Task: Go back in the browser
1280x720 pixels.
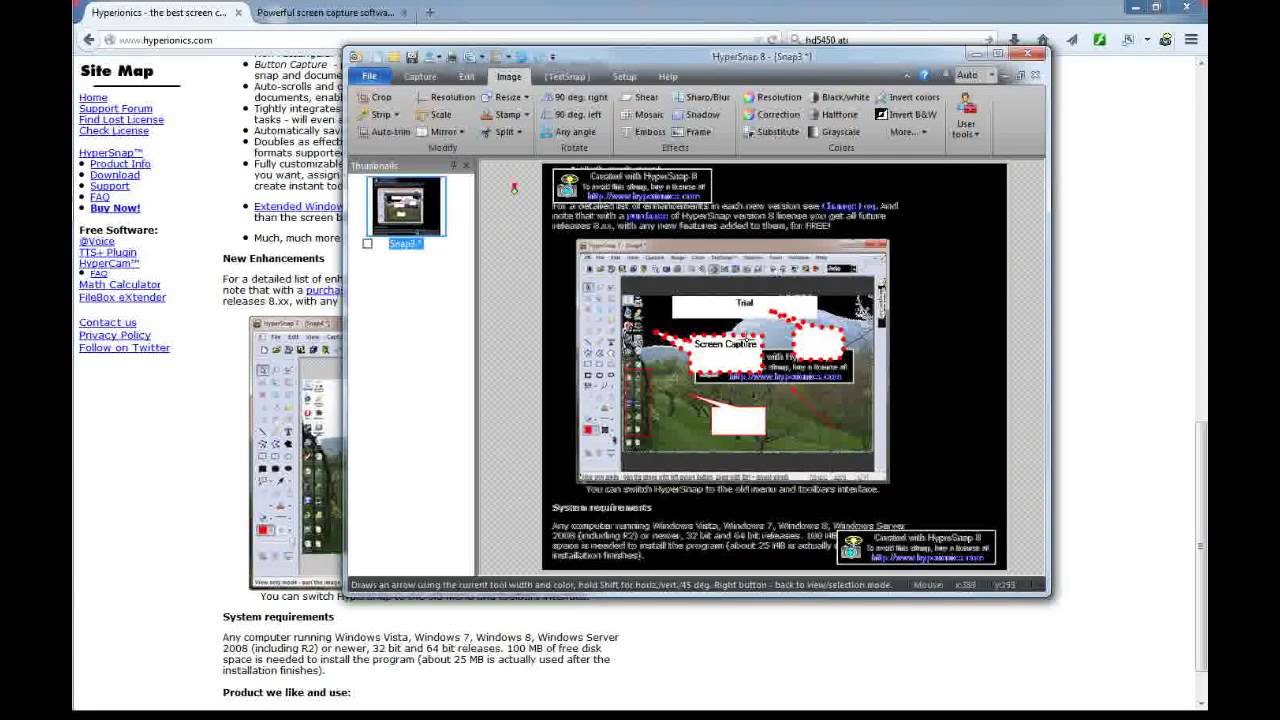Action: click(x=89, y=40)
